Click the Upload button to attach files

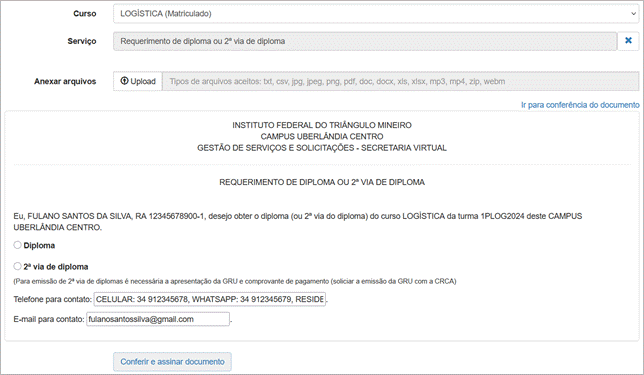138,81
